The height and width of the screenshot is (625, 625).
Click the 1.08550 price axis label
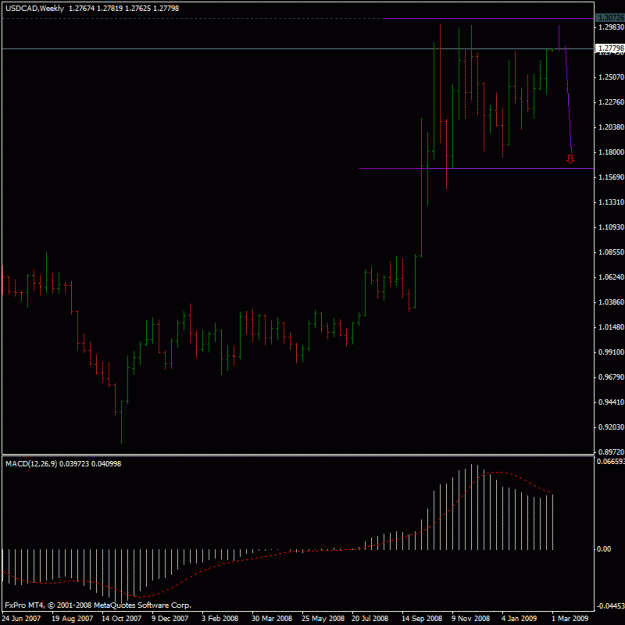coord(611,252)
